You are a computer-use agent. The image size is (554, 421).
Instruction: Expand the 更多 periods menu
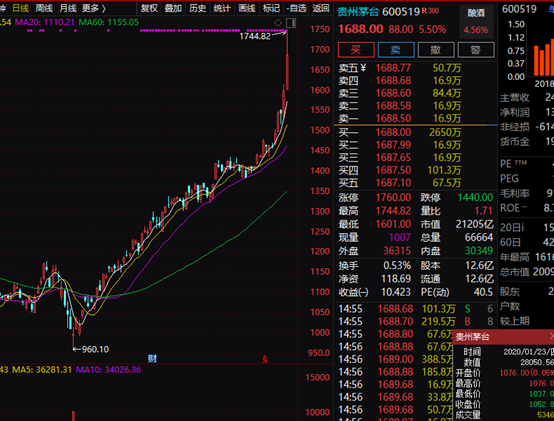point(94,8)
